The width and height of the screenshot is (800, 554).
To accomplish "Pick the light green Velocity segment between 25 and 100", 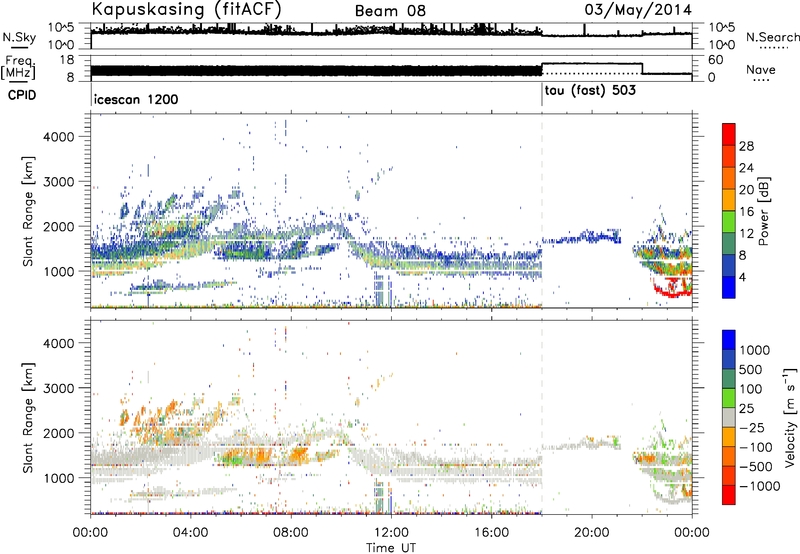I will pos(729,398).
